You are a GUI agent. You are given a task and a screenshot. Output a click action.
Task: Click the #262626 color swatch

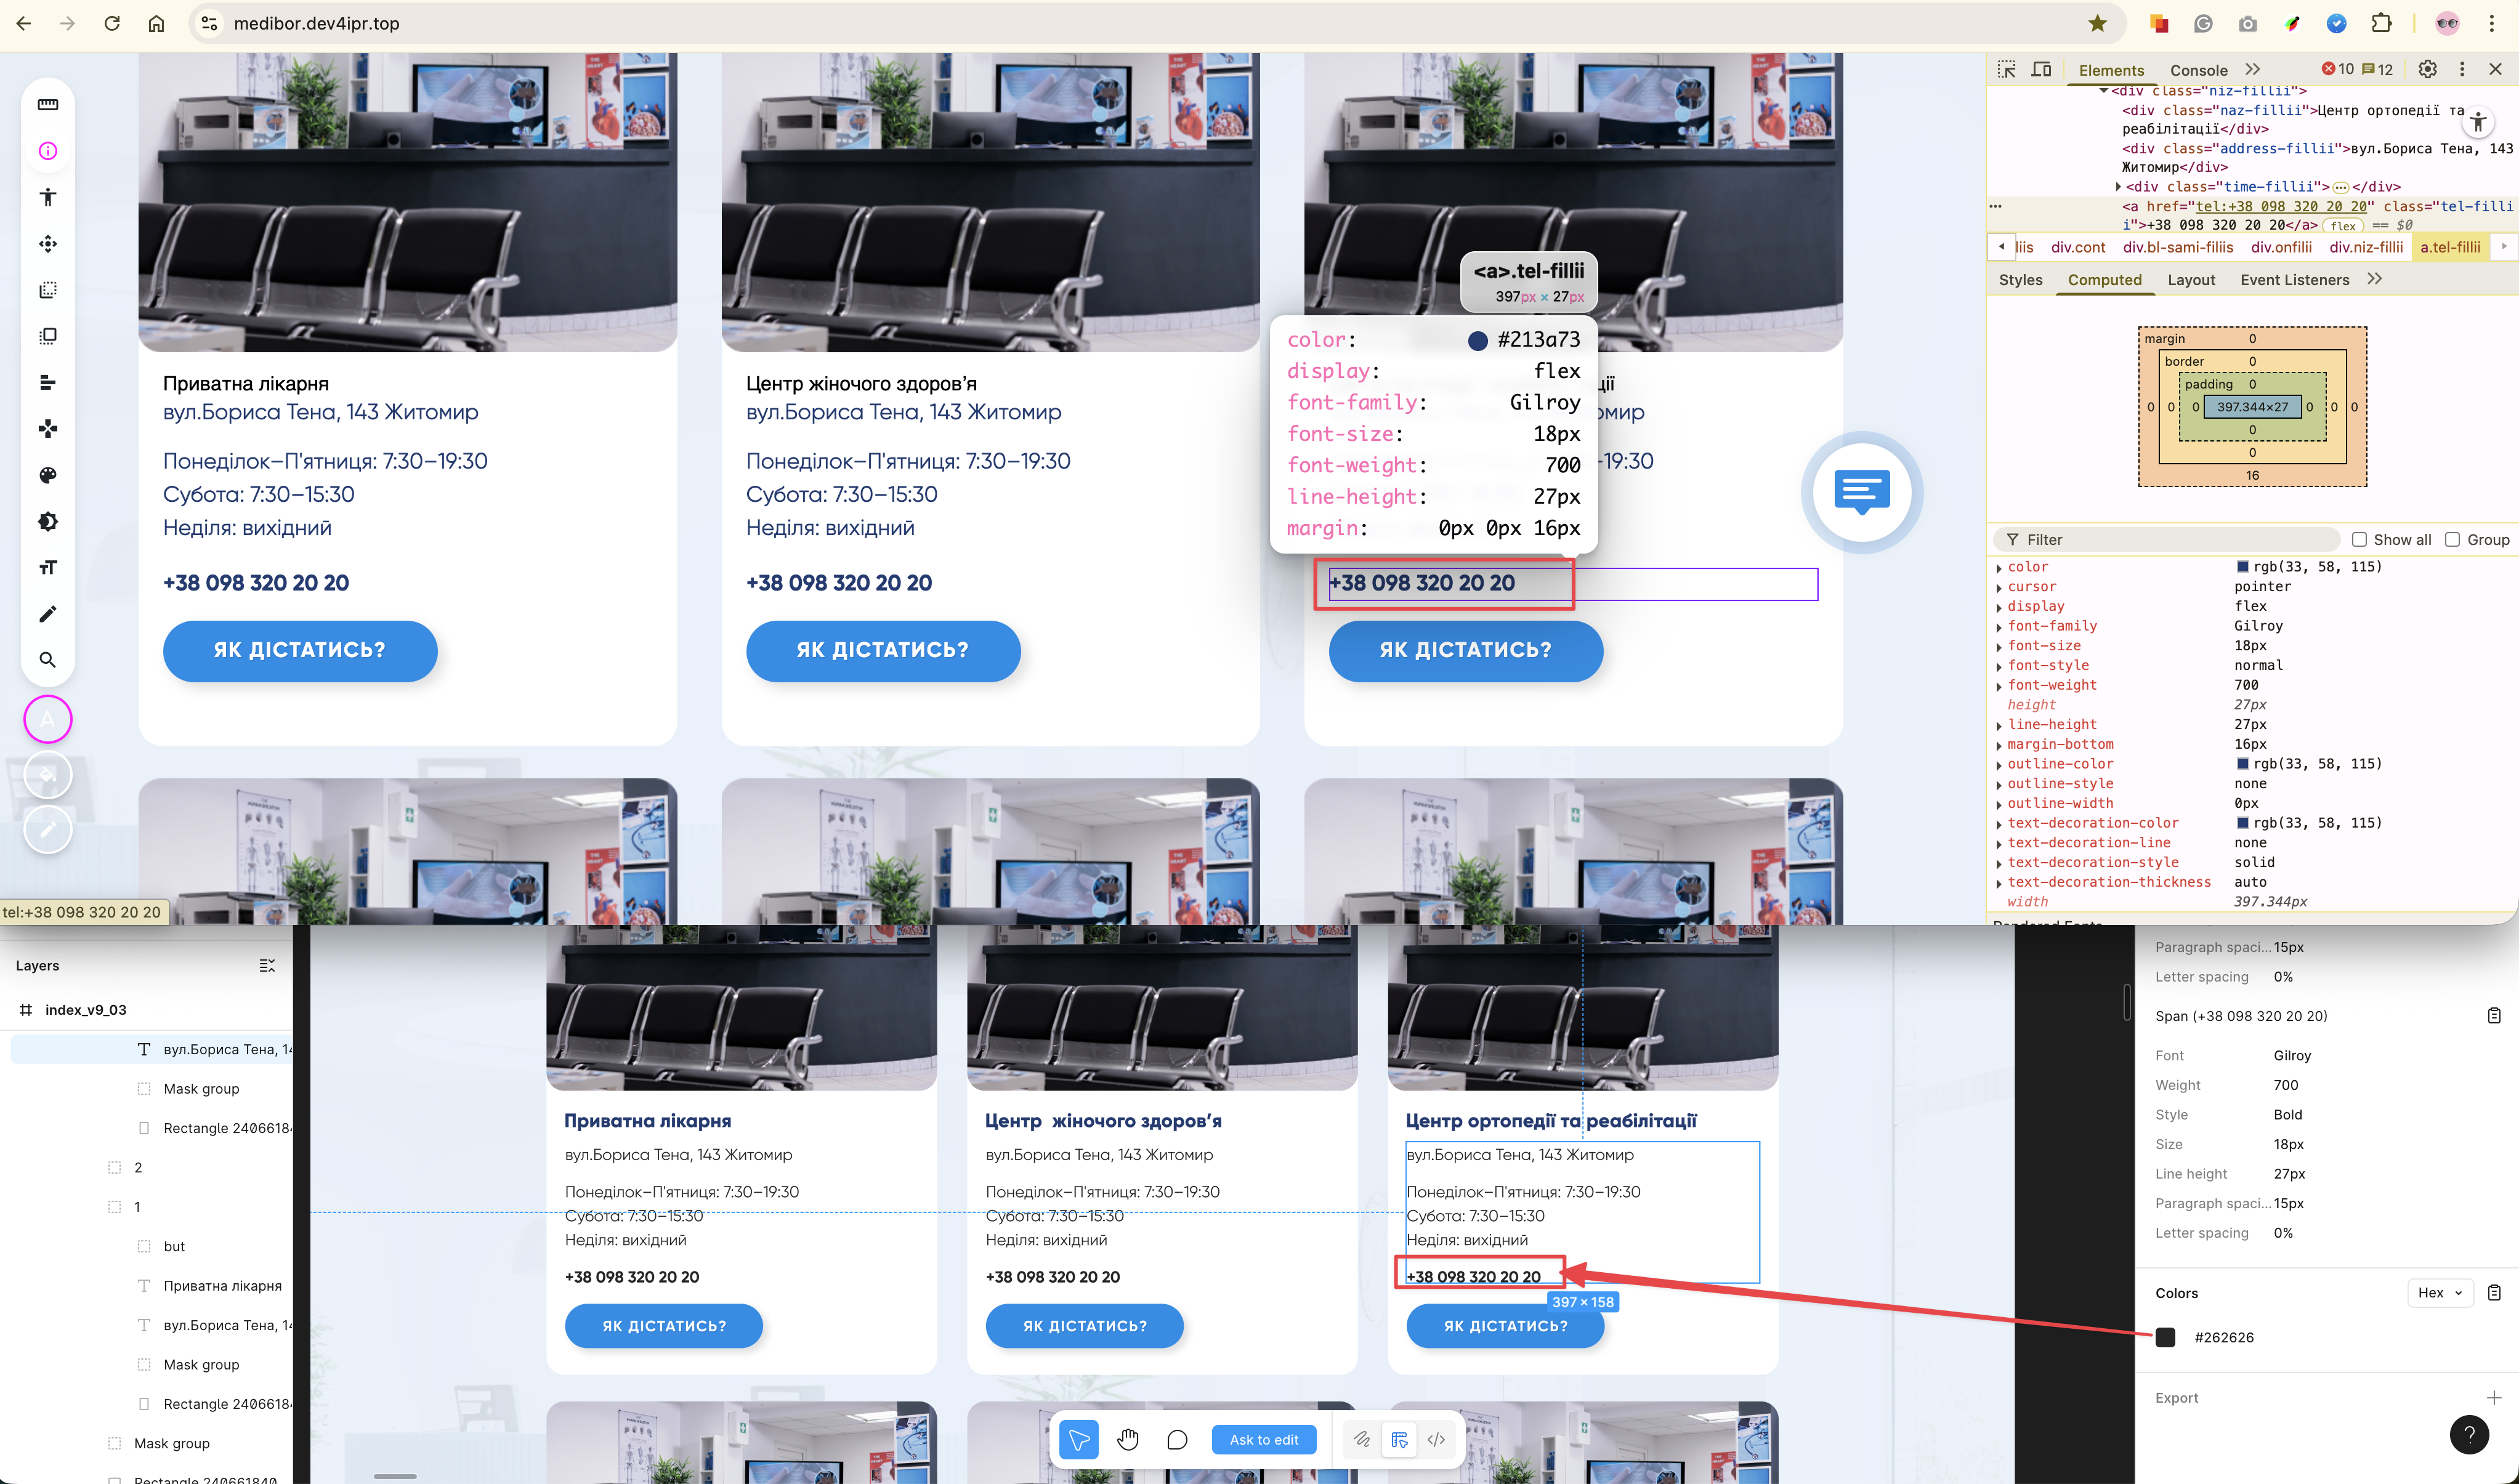point(2165,1337)
